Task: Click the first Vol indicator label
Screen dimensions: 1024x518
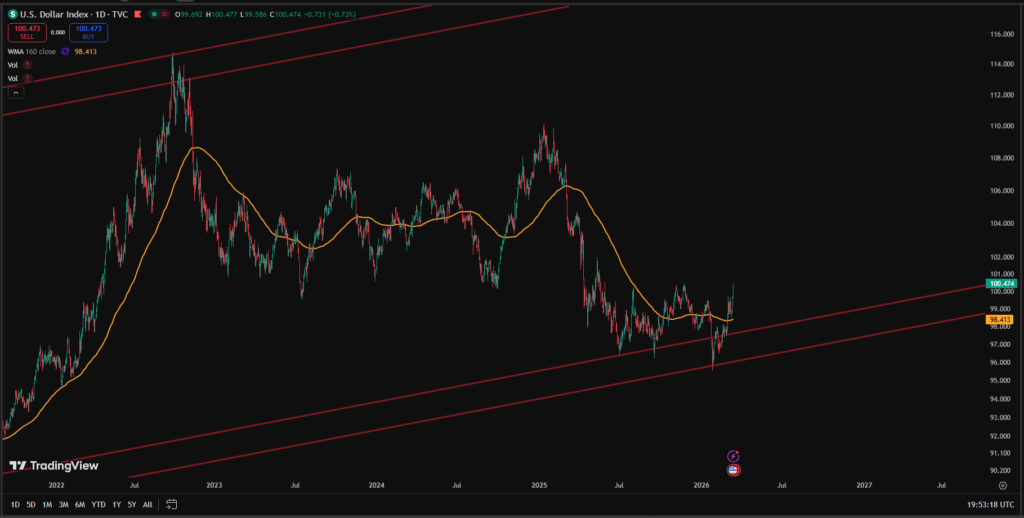Action: (x=12, y=65)
